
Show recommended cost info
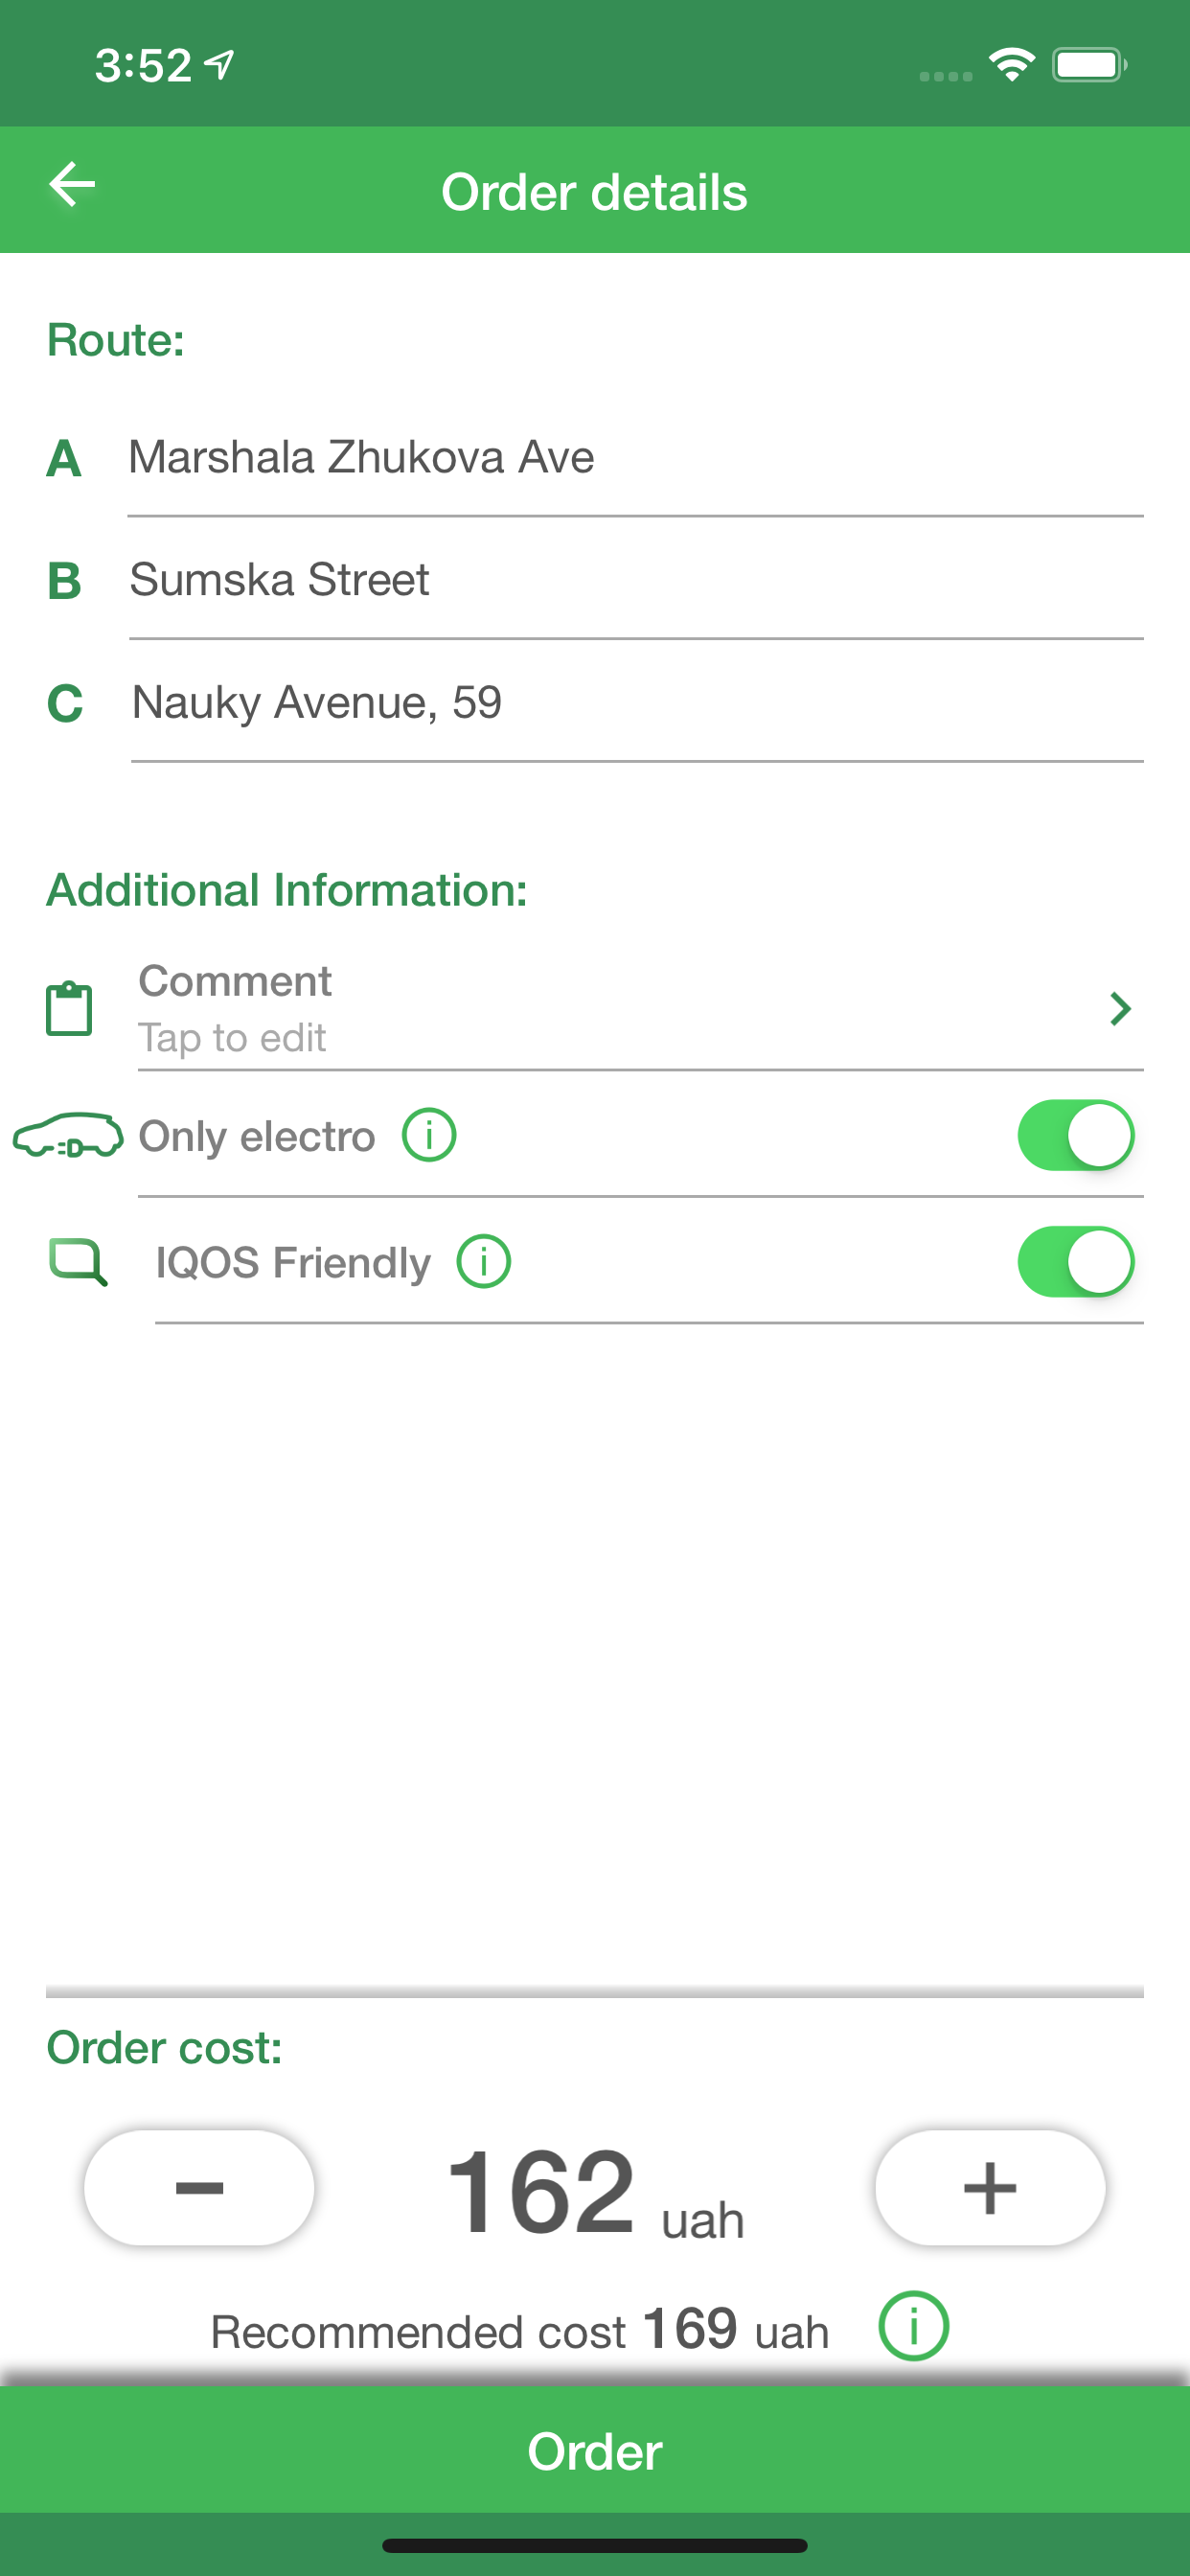tap(913, 2326)
